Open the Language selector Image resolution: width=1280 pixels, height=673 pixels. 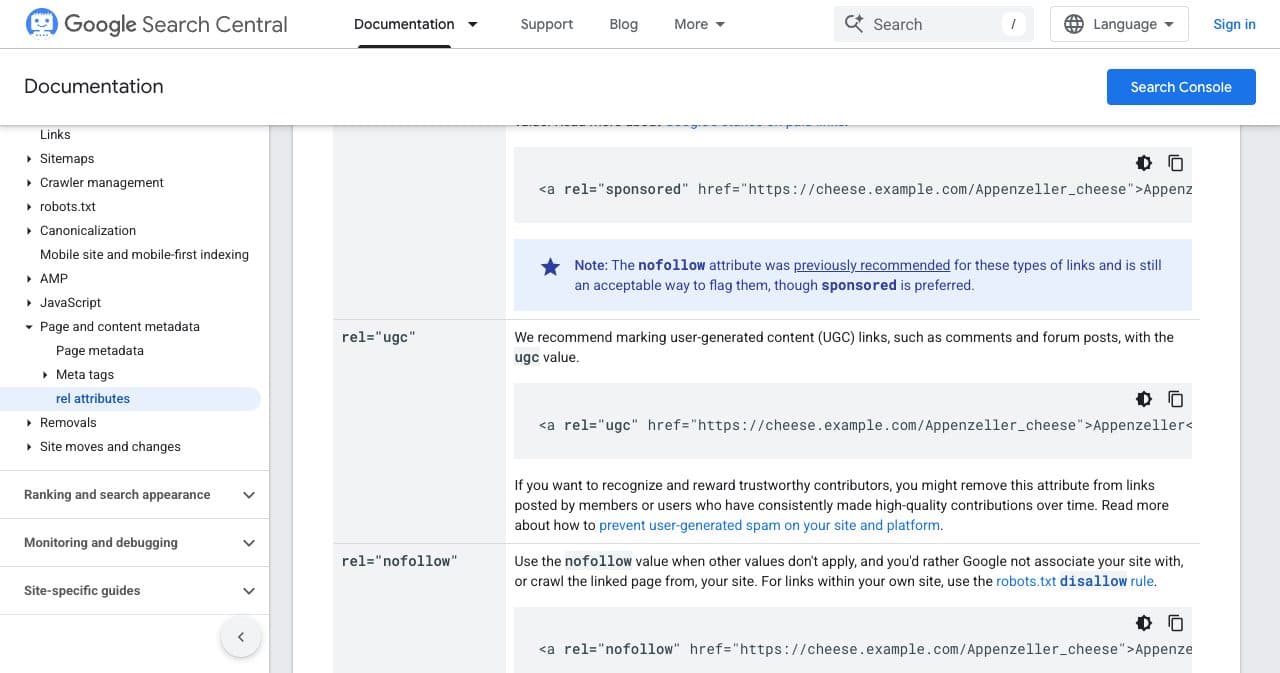point(1119,24)
